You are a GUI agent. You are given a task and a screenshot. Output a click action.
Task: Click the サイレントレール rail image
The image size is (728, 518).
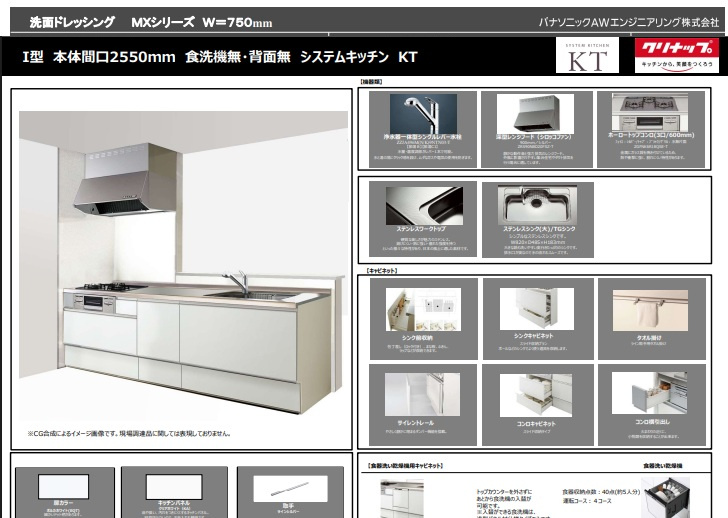pyautogui.click(x=423, y=392)
